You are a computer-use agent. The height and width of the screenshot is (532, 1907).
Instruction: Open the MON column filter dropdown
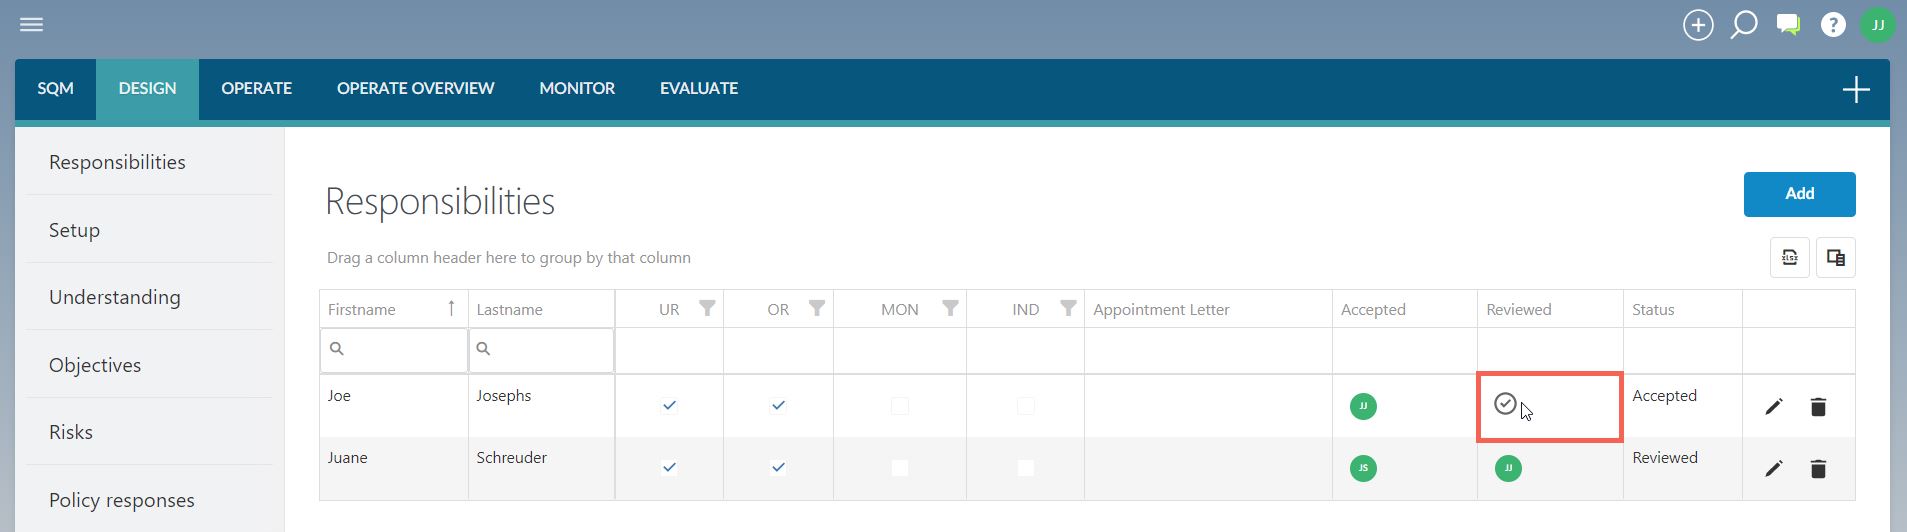click(x=950, y=309)
